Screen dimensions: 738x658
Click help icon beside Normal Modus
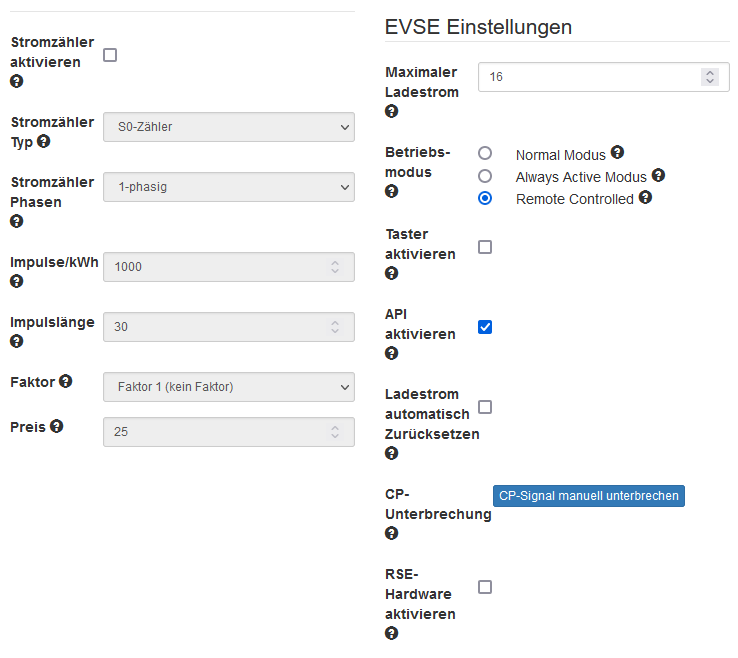tap(617, 153)
